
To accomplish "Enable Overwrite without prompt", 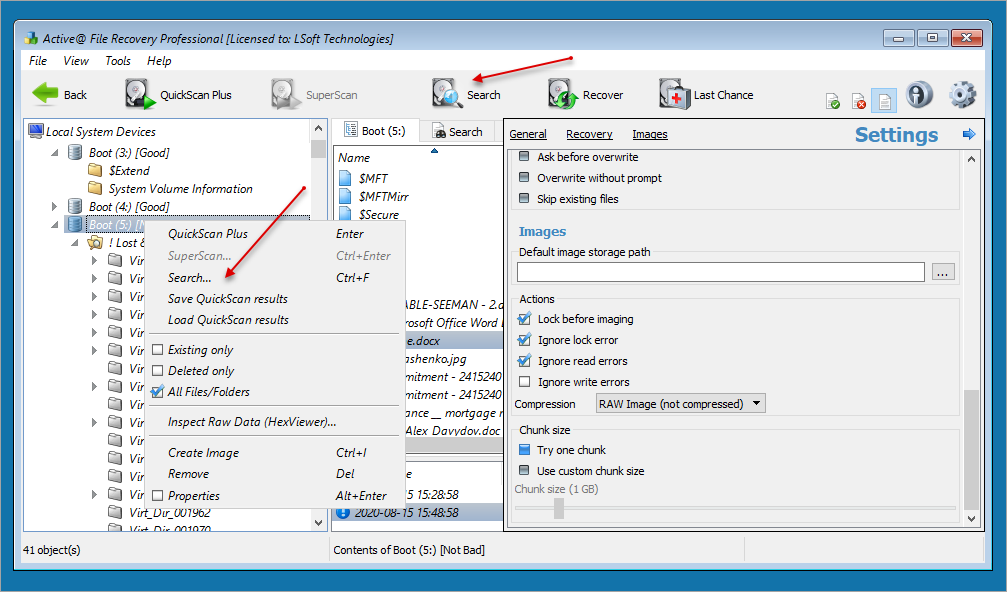I will [x=524, y=177].
